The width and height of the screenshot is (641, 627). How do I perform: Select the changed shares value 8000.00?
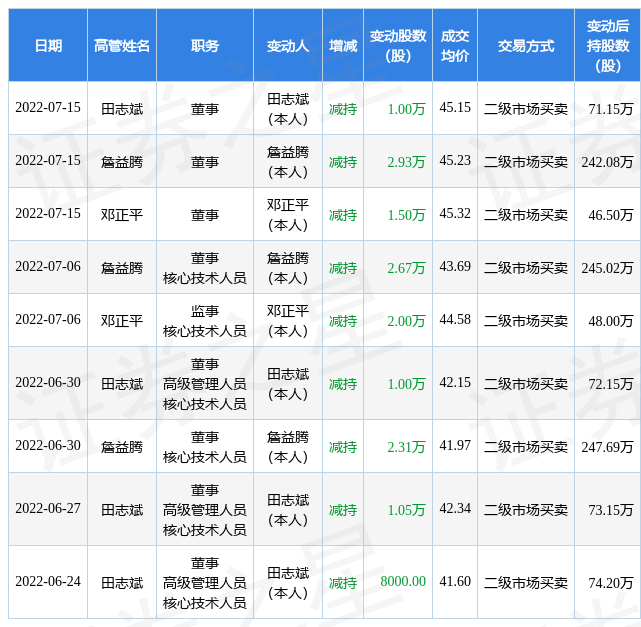click(403, 581)
